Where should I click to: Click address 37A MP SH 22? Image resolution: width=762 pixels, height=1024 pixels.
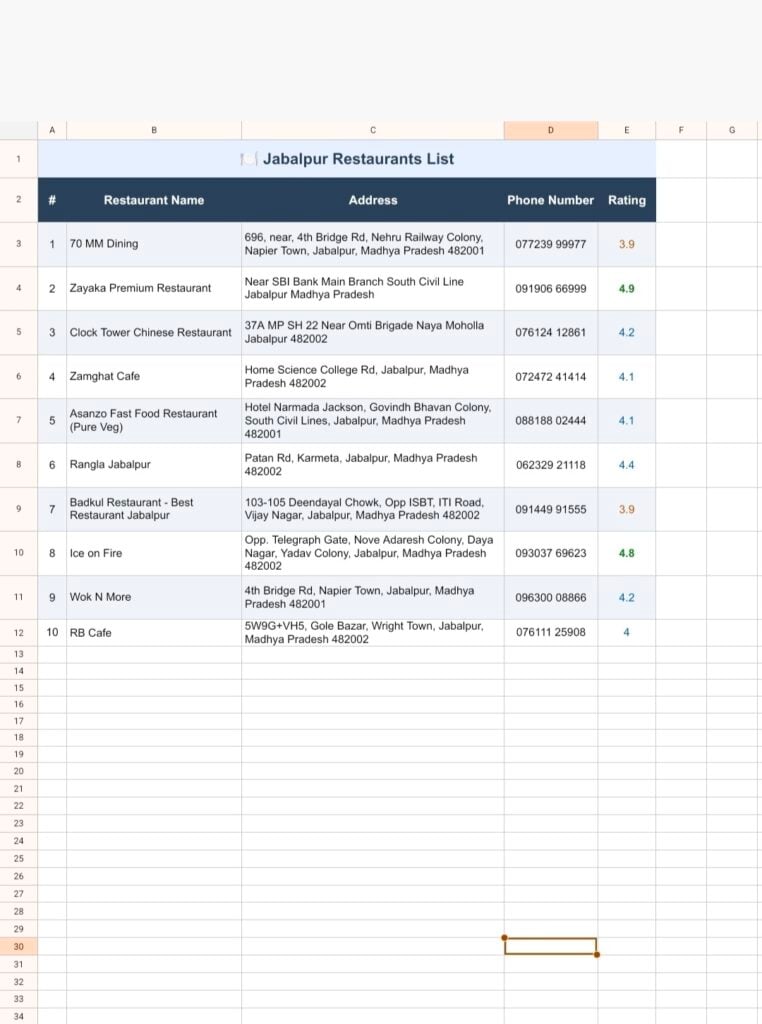(373, 332)
